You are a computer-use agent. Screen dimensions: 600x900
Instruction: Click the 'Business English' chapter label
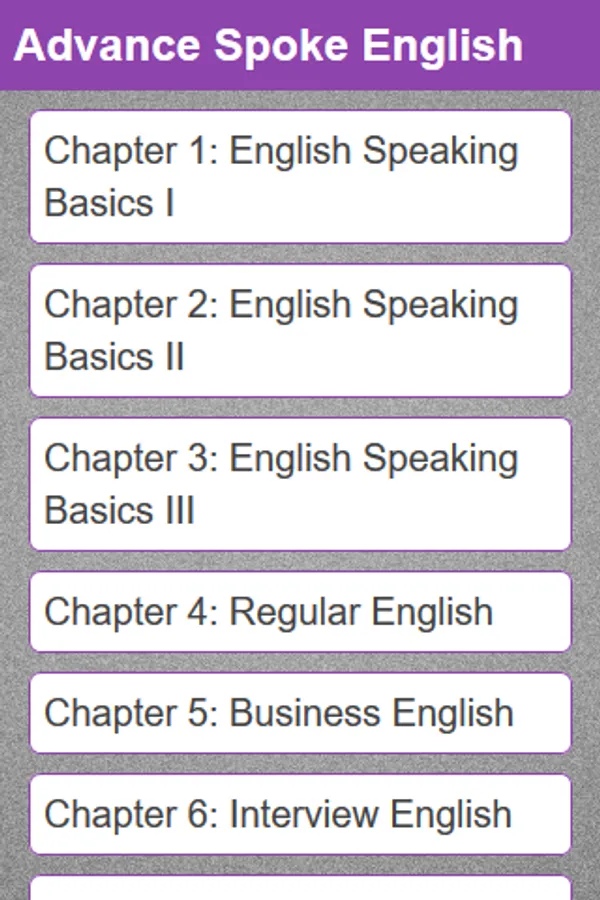point(372,713)
